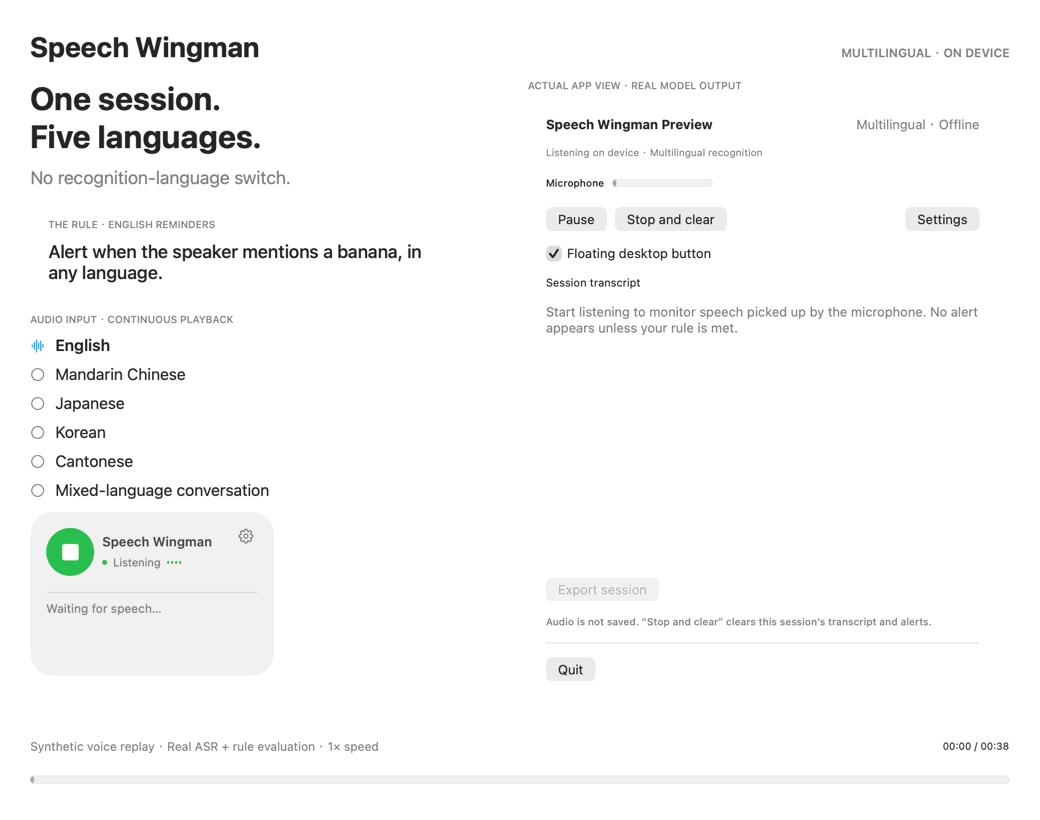
Task: Click the playback progress bar at bottom
Action: [520, 780]
